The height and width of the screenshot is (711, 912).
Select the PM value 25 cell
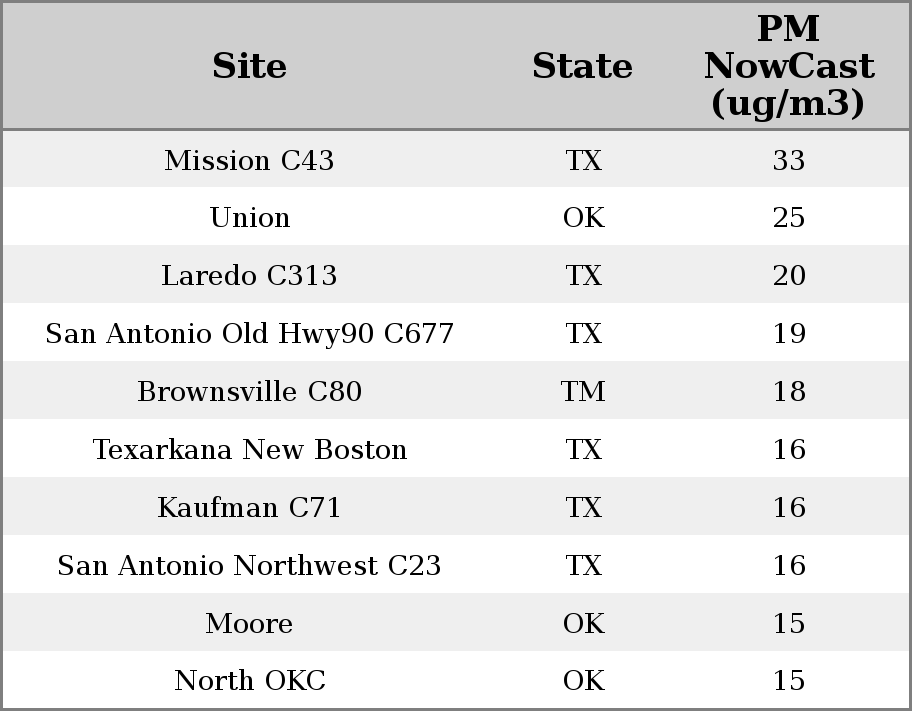pos(788,218)
